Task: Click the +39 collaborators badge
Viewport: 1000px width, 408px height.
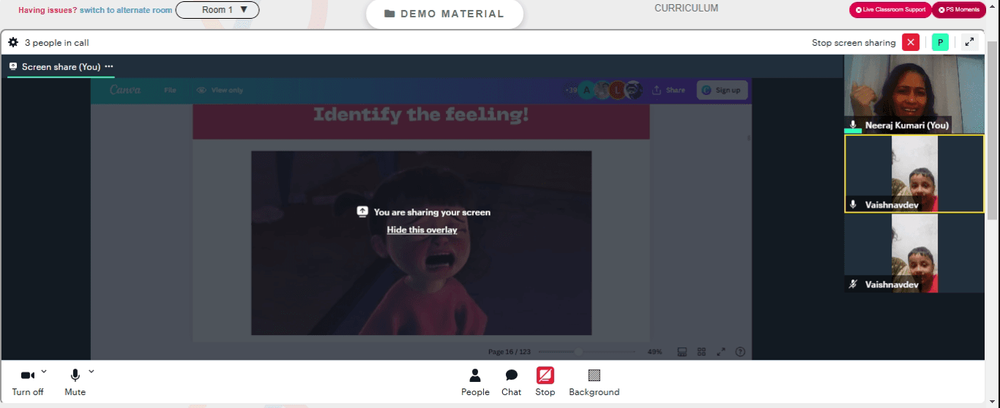Action: 570,90
